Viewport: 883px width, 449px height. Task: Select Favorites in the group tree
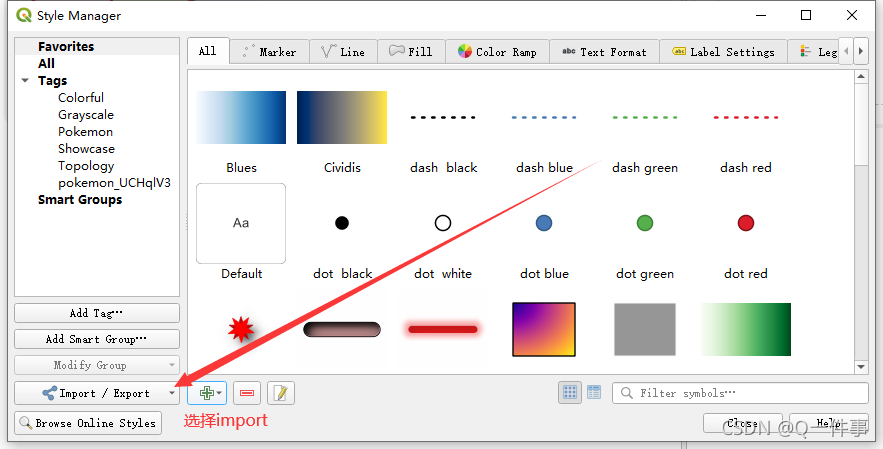coord(66,47)
